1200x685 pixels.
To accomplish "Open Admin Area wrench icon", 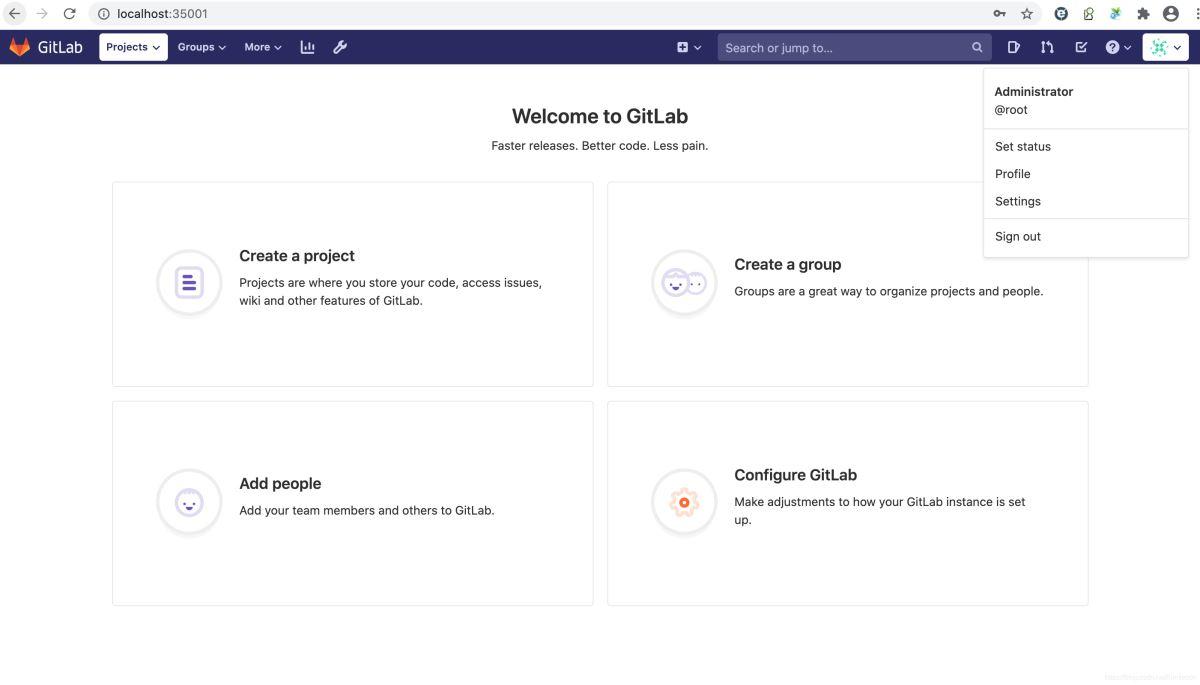I will click(x=340, y=47).
